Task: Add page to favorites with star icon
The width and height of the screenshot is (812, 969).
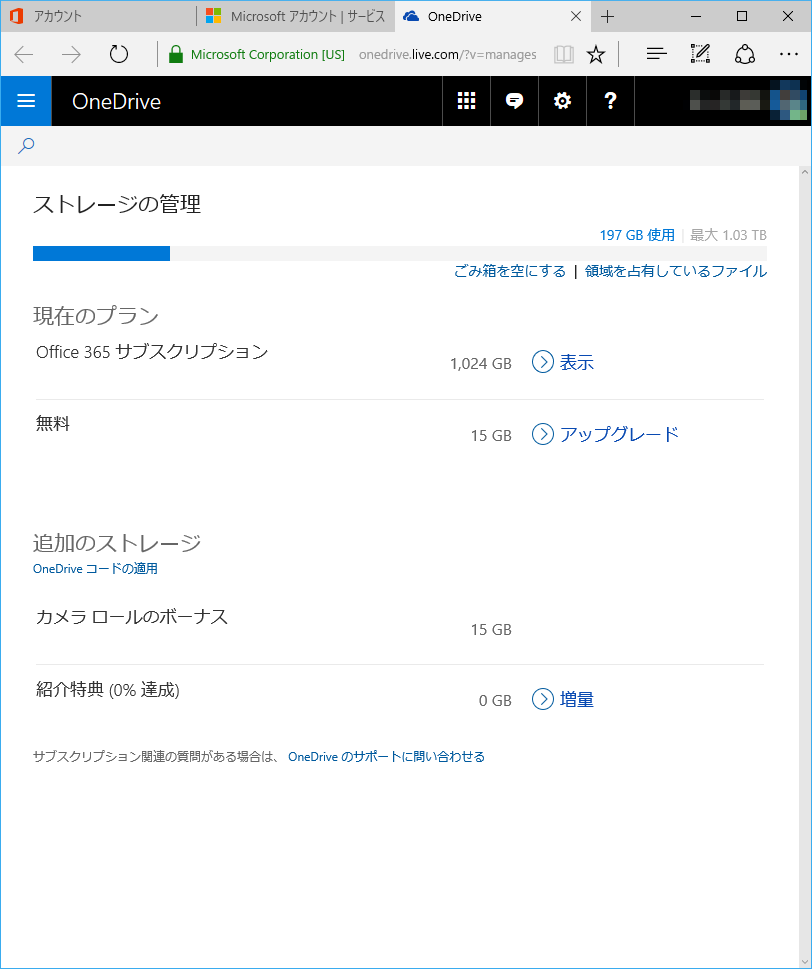Action: pyautogui.click(x=596, y=54)
